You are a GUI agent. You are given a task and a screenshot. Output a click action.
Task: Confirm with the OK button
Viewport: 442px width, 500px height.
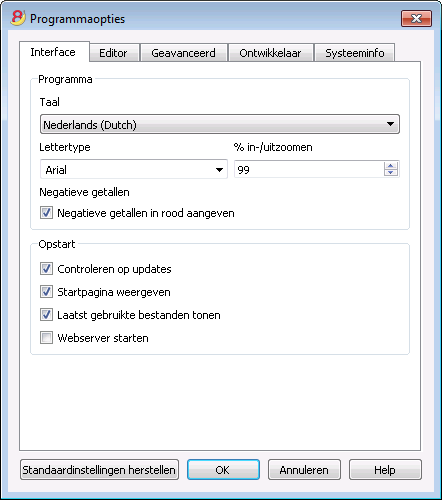pos(223,470)
